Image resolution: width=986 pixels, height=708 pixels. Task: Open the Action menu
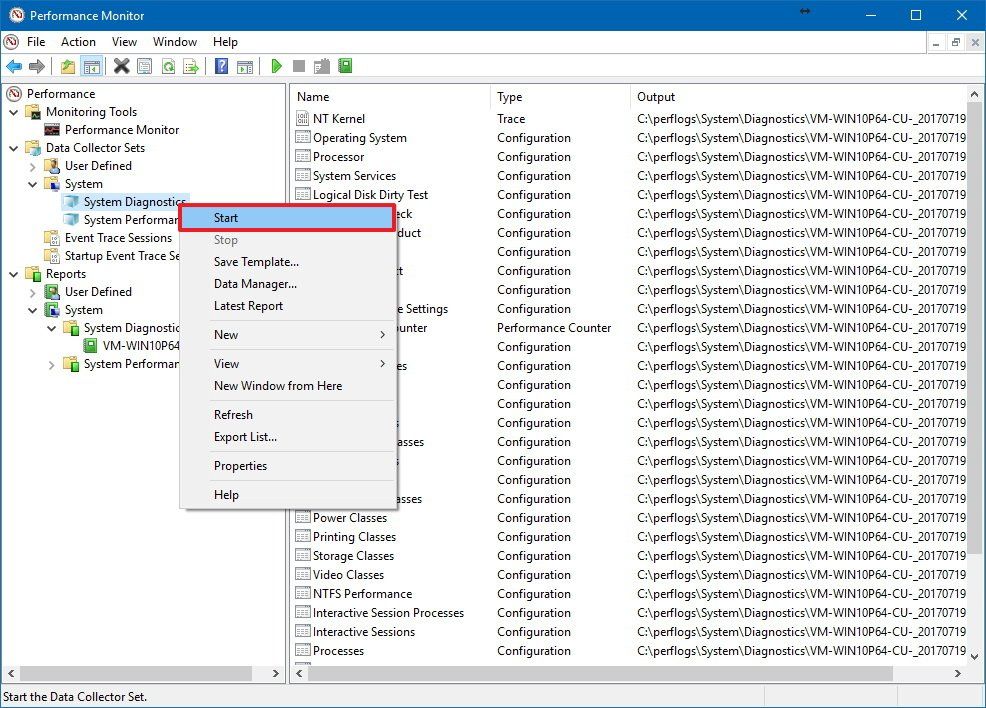tap(77, 42)
